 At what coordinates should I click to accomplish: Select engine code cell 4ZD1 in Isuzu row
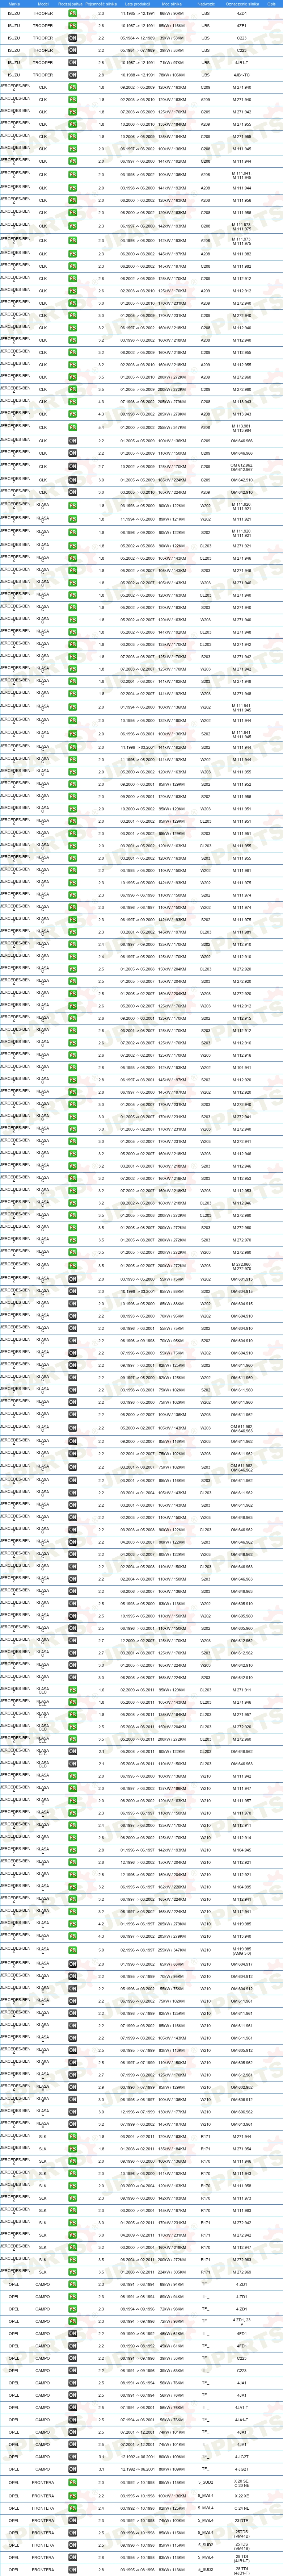[242, 13]
